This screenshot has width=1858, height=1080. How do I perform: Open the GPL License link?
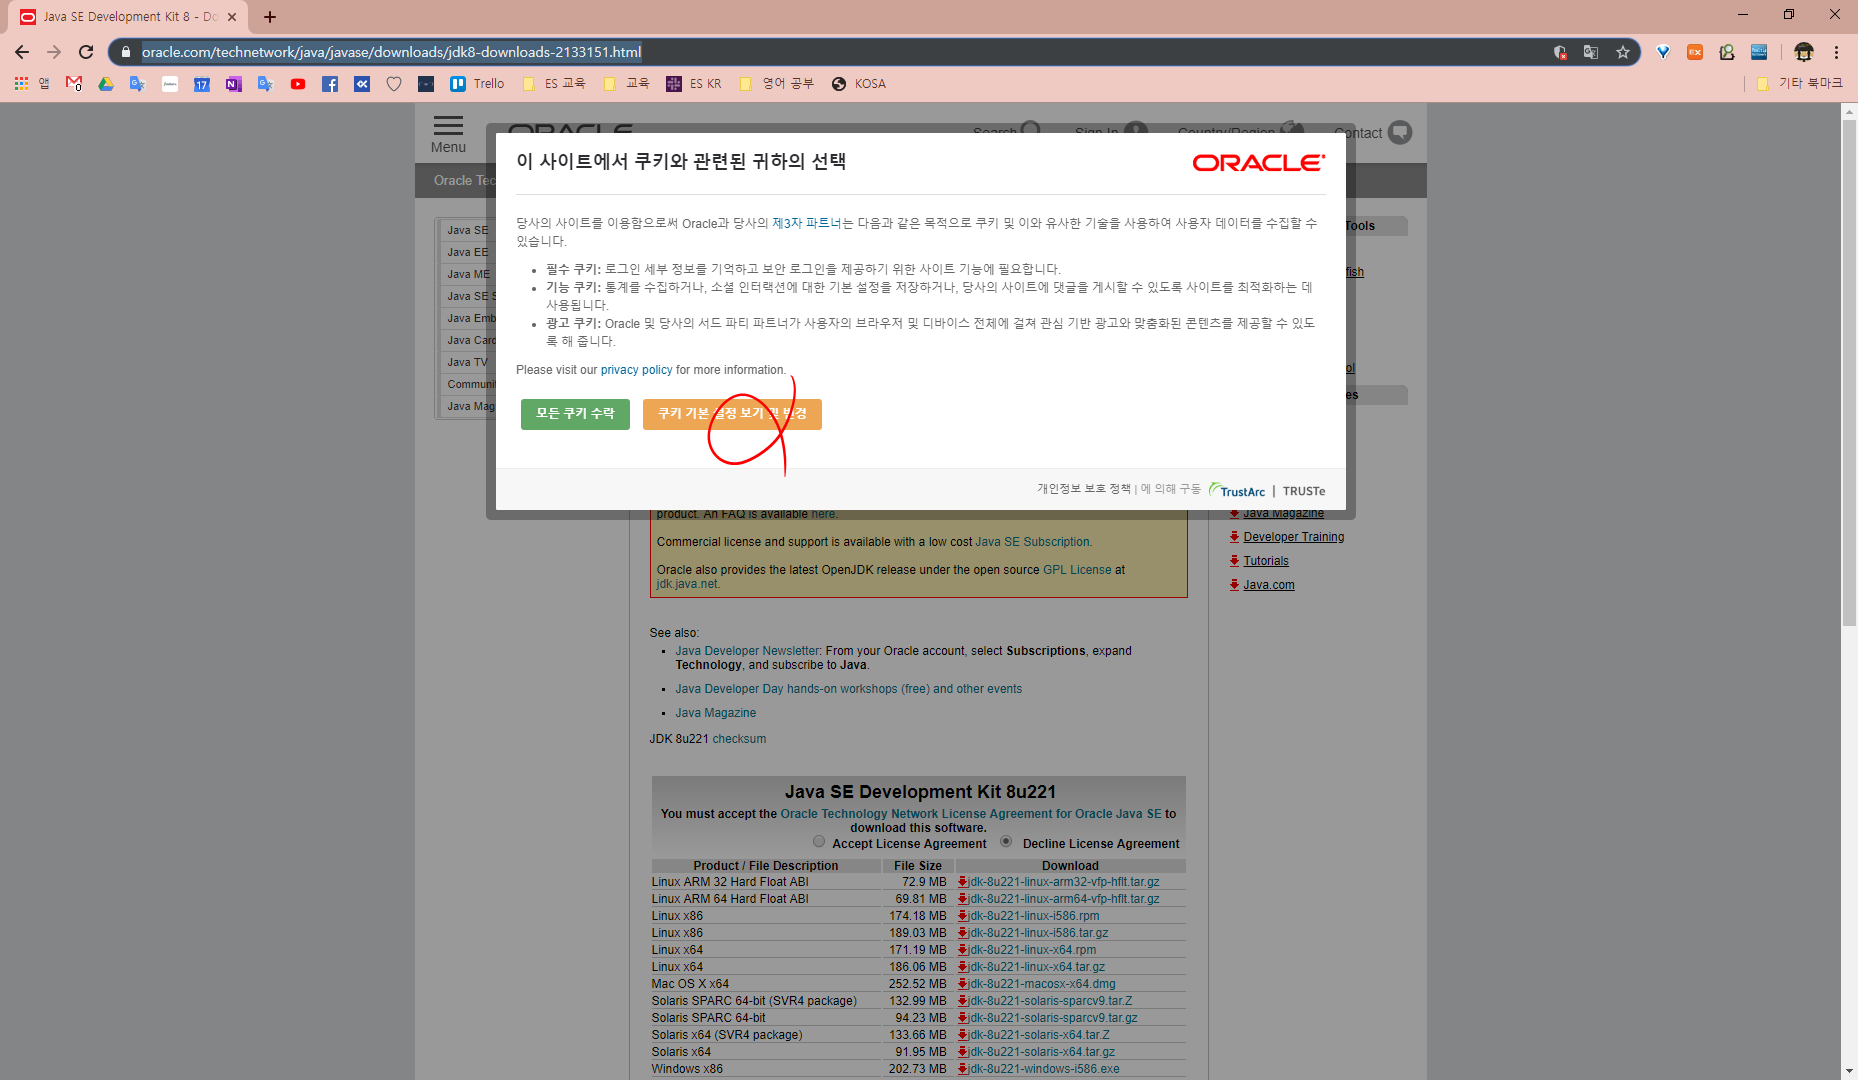(1077, 570)
